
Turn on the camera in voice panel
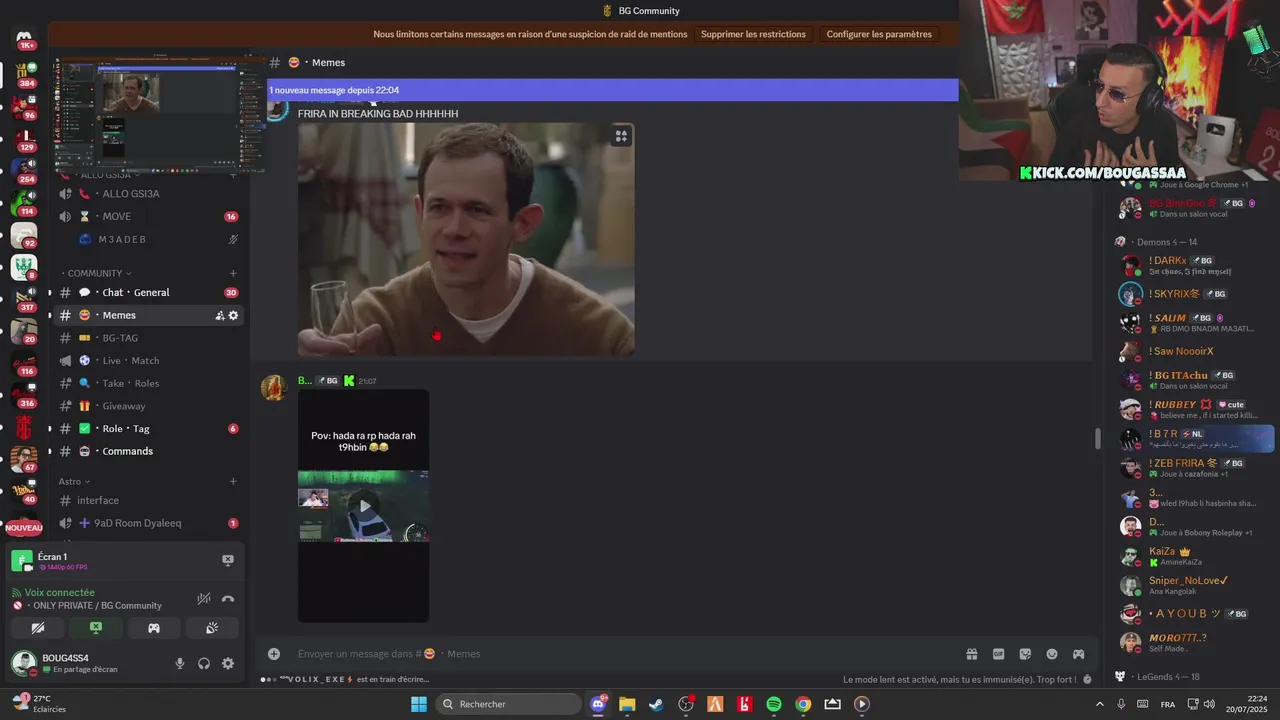38,628
